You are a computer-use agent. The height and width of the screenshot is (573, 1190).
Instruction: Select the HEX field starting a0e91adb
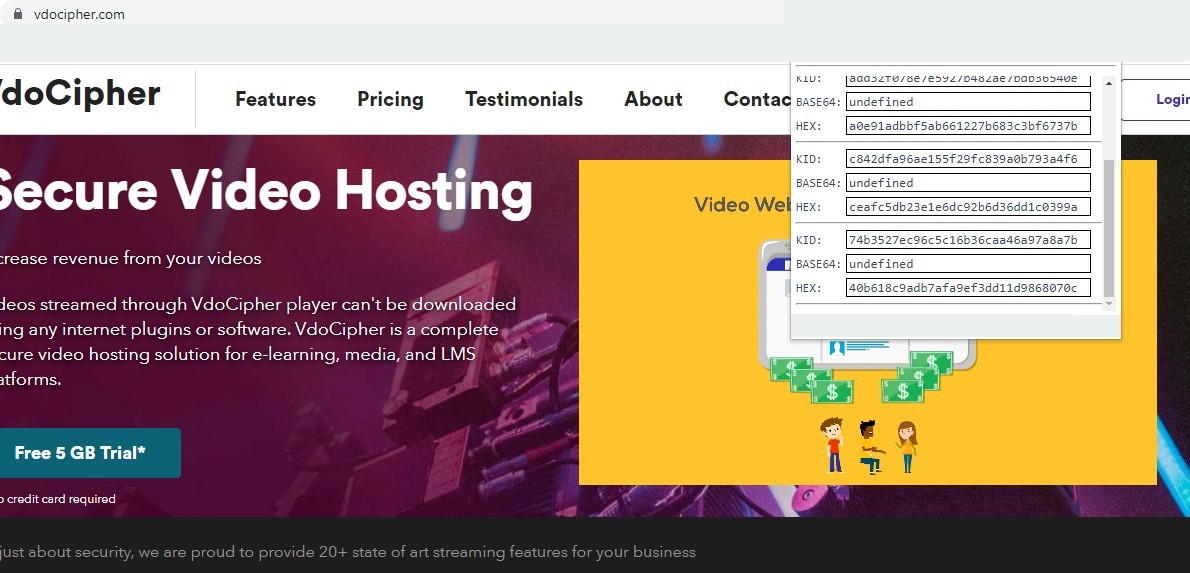[968, 126]
